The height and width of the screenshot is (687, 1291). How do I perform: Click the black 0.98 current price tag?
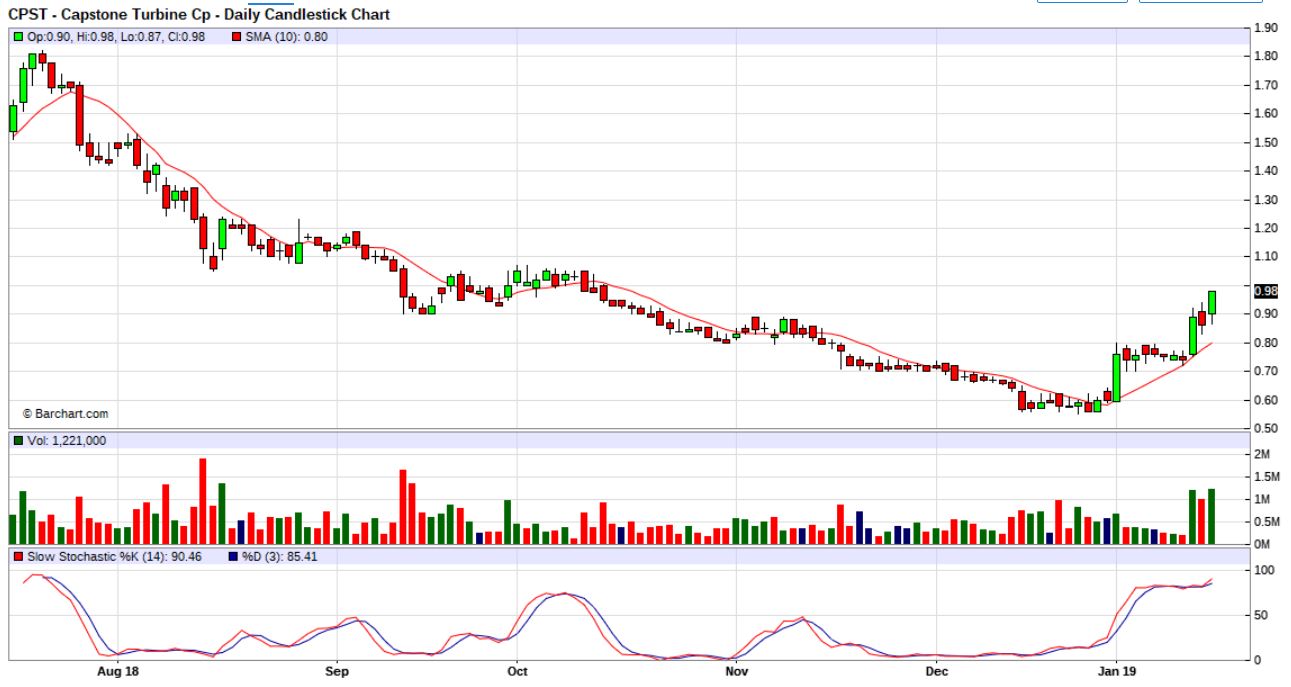click(x=1265, y=291)
